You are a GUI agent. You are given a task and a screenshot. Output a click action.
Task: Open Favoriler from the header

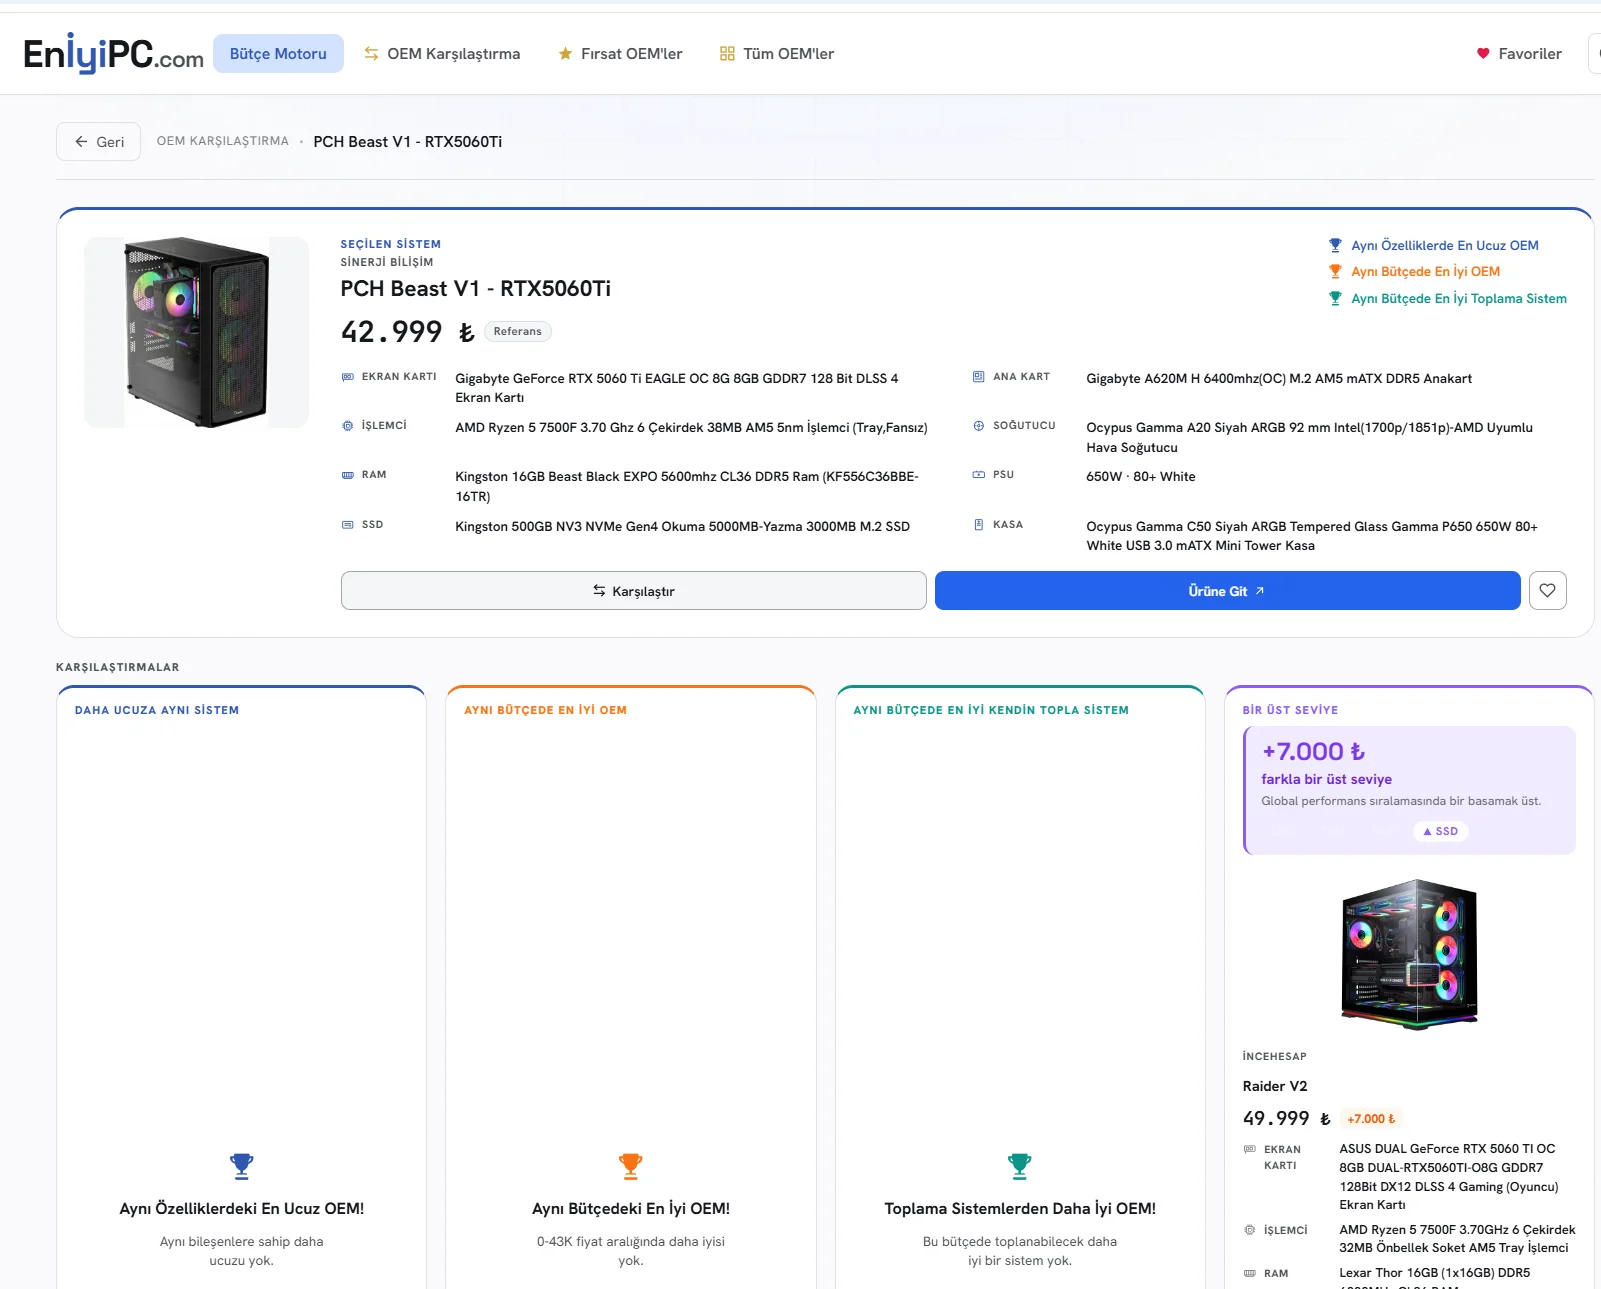click(x=1519, y=54)
